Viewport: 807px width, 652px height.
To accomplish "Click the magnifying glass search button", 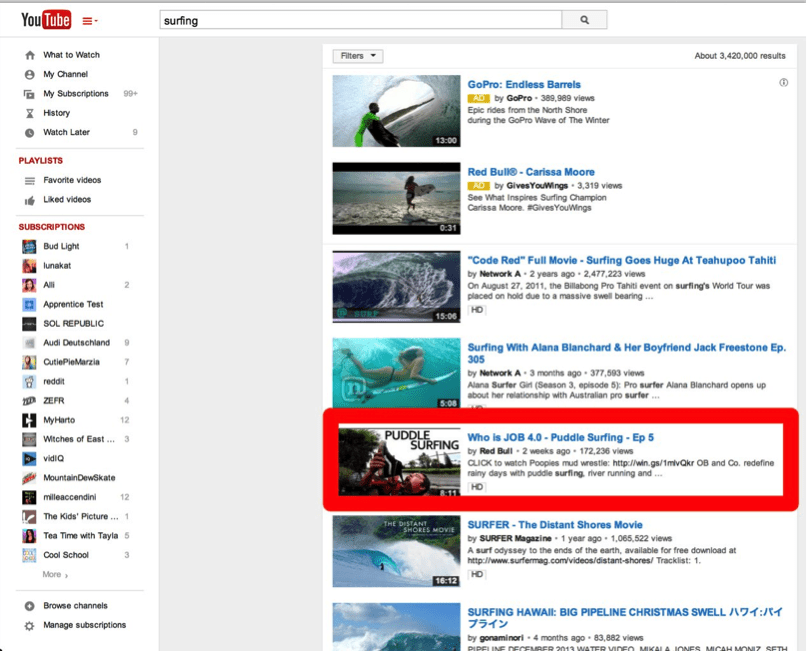I will (x=584, y=20).
